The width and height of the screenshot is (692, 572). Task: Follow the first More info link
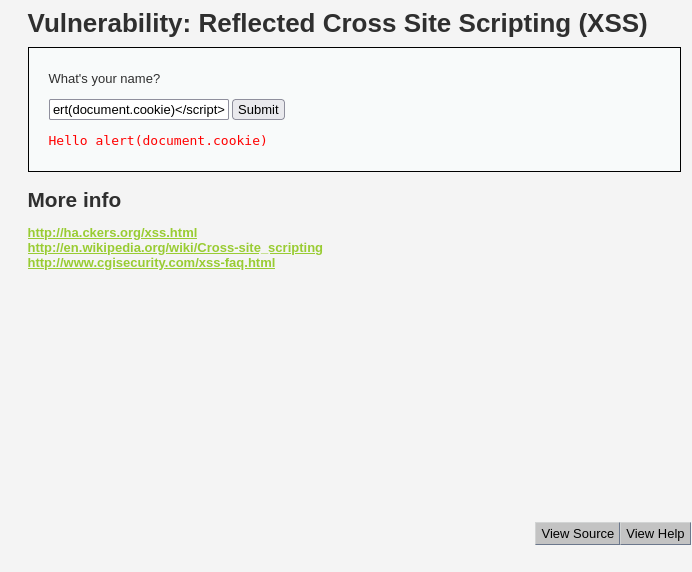point(112,233)
